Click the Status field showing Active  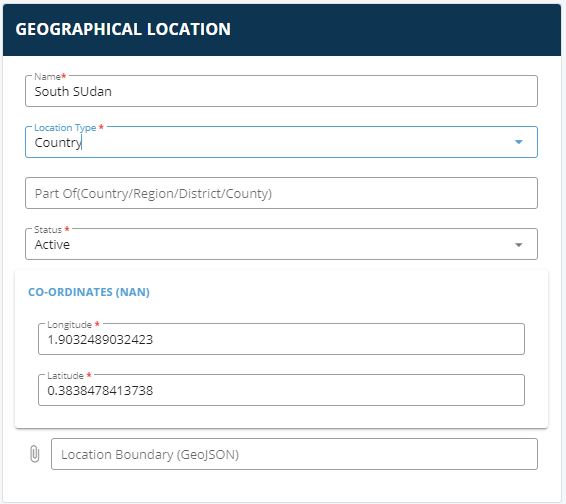tap(281, 244)
